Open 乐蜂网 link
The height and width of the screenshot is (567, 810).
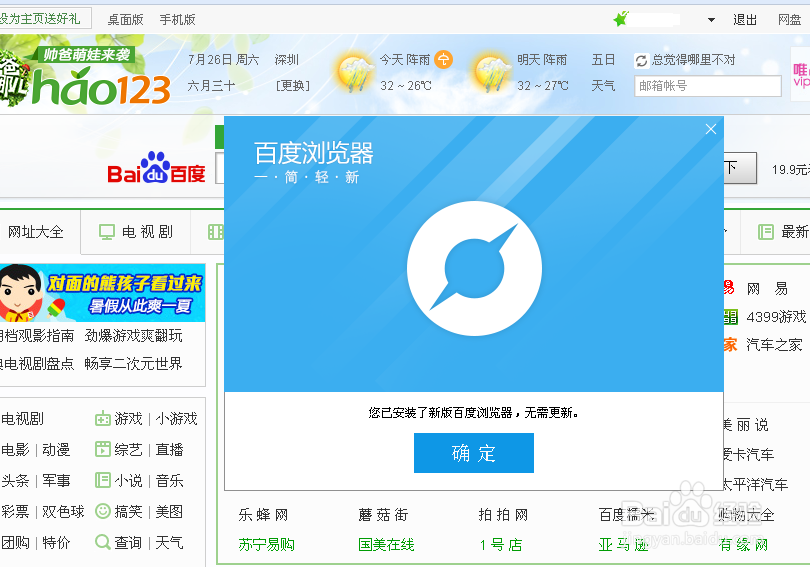(263, 515)
